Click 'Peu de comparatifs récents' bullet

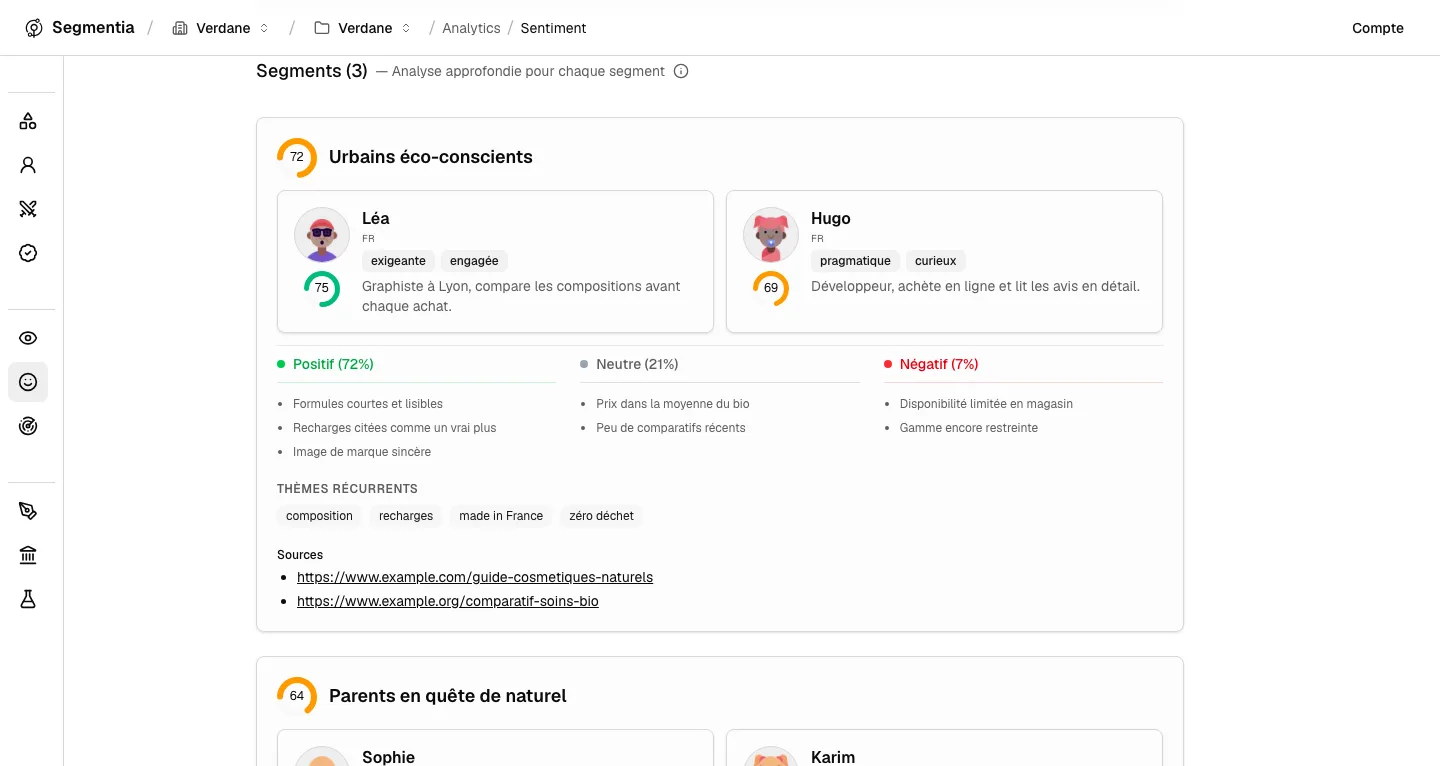[x=671, y=428]
